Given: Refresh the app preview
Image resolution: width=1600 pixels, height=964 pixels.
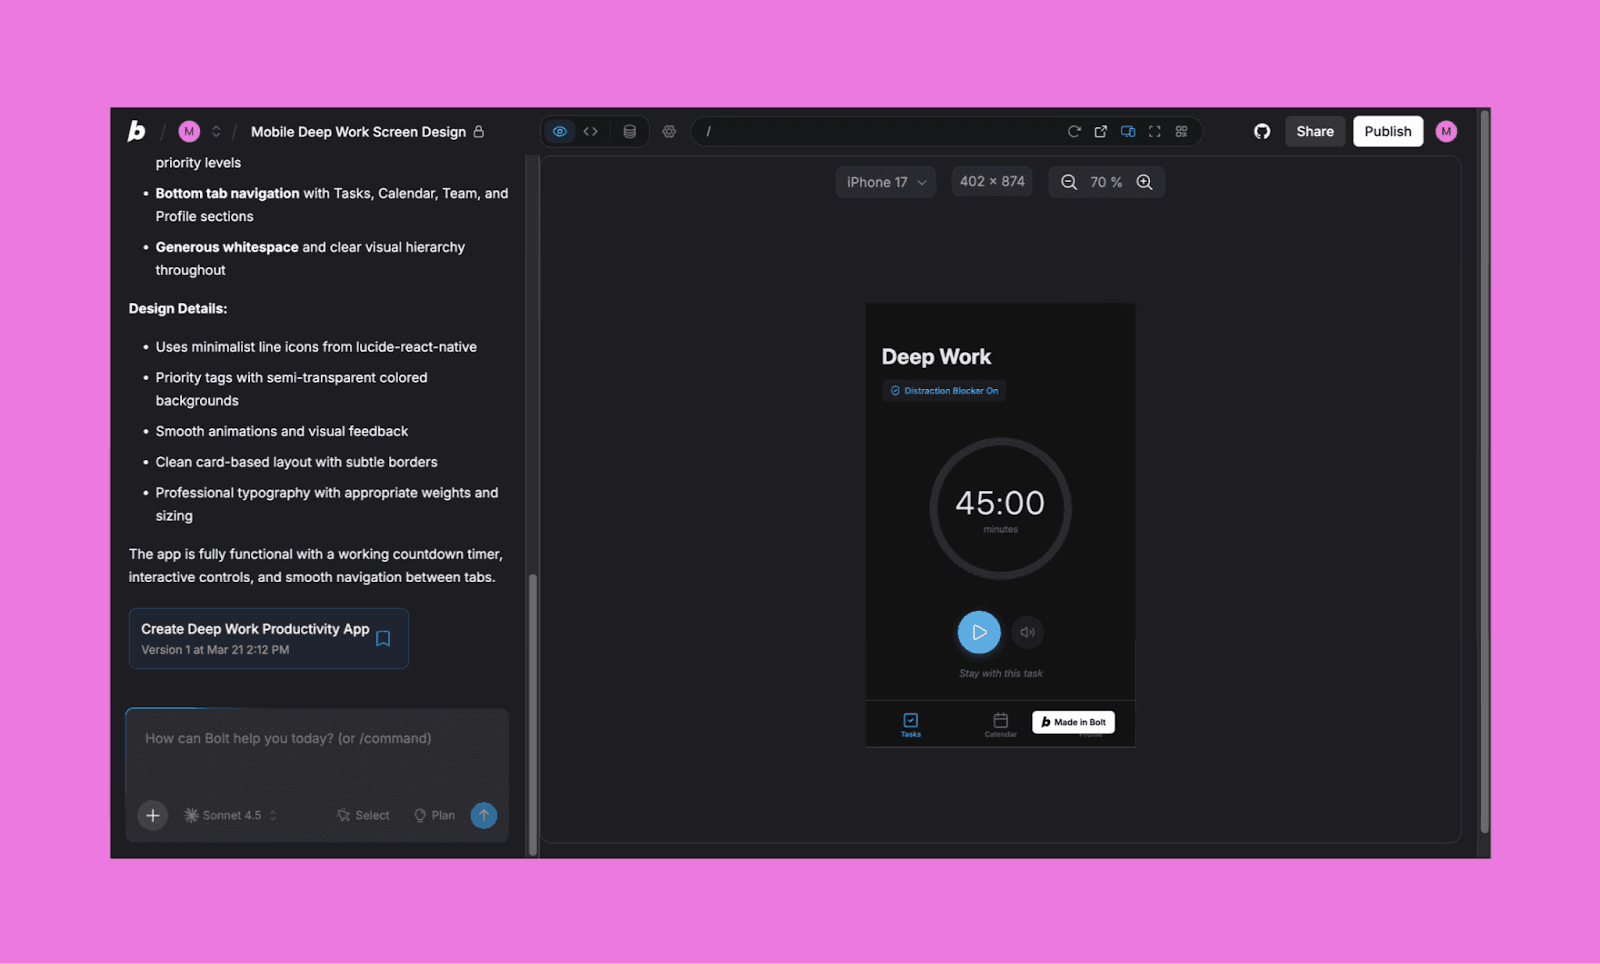Looking at the screenshot, I should click(1074, 131).
